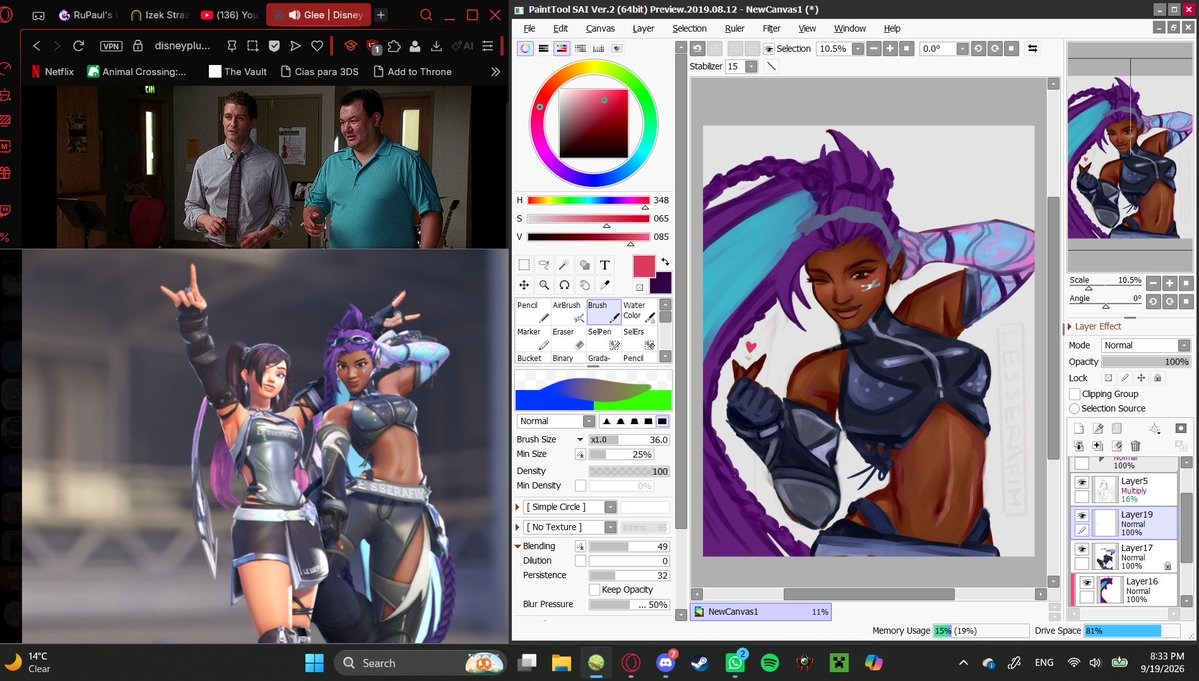This screenshot has height=681, width=1199.
Task: Hide Layer16 with its eye icon
Action: [x=1087, y=582]
